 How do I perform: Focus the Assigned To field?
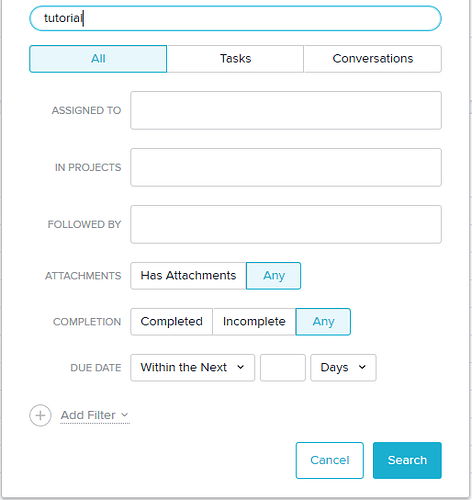point(286,110)
